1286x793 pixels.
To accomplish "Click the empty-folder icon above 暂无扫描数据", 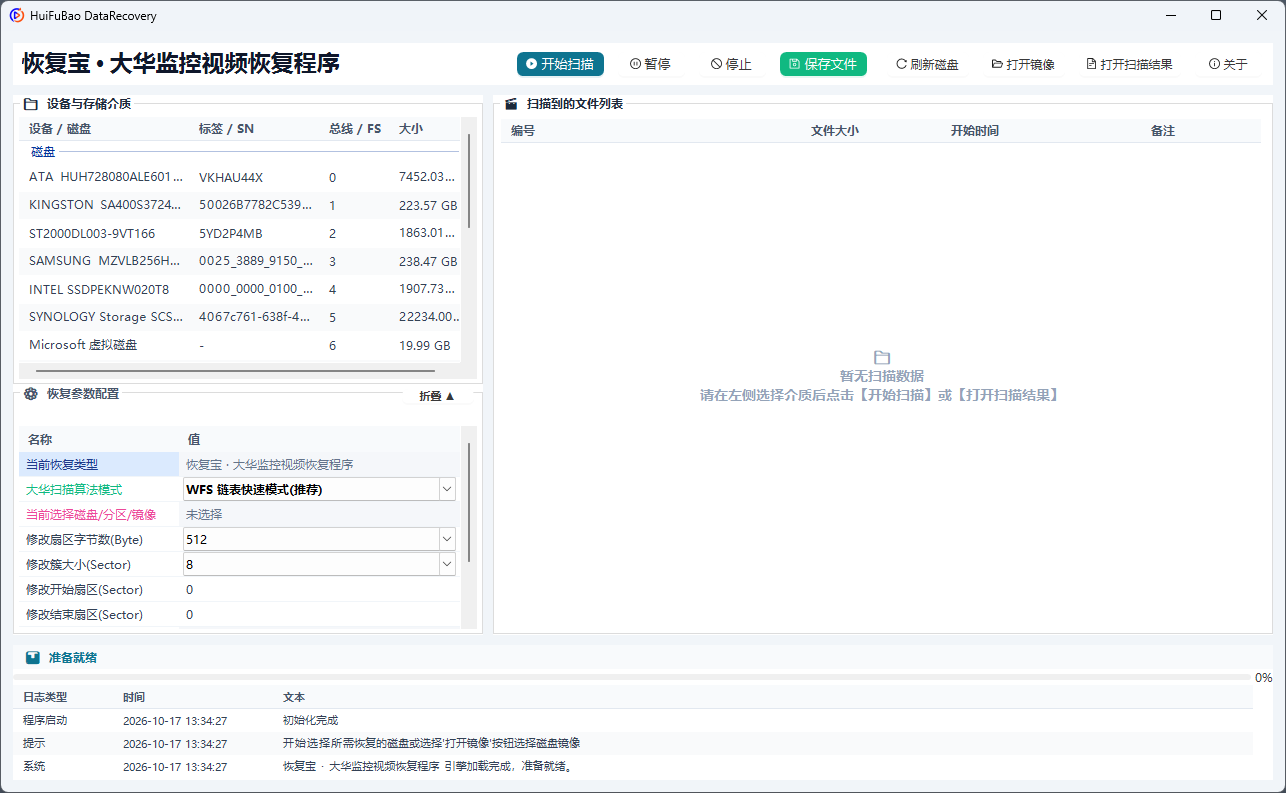I will click(x=881, y=357).
